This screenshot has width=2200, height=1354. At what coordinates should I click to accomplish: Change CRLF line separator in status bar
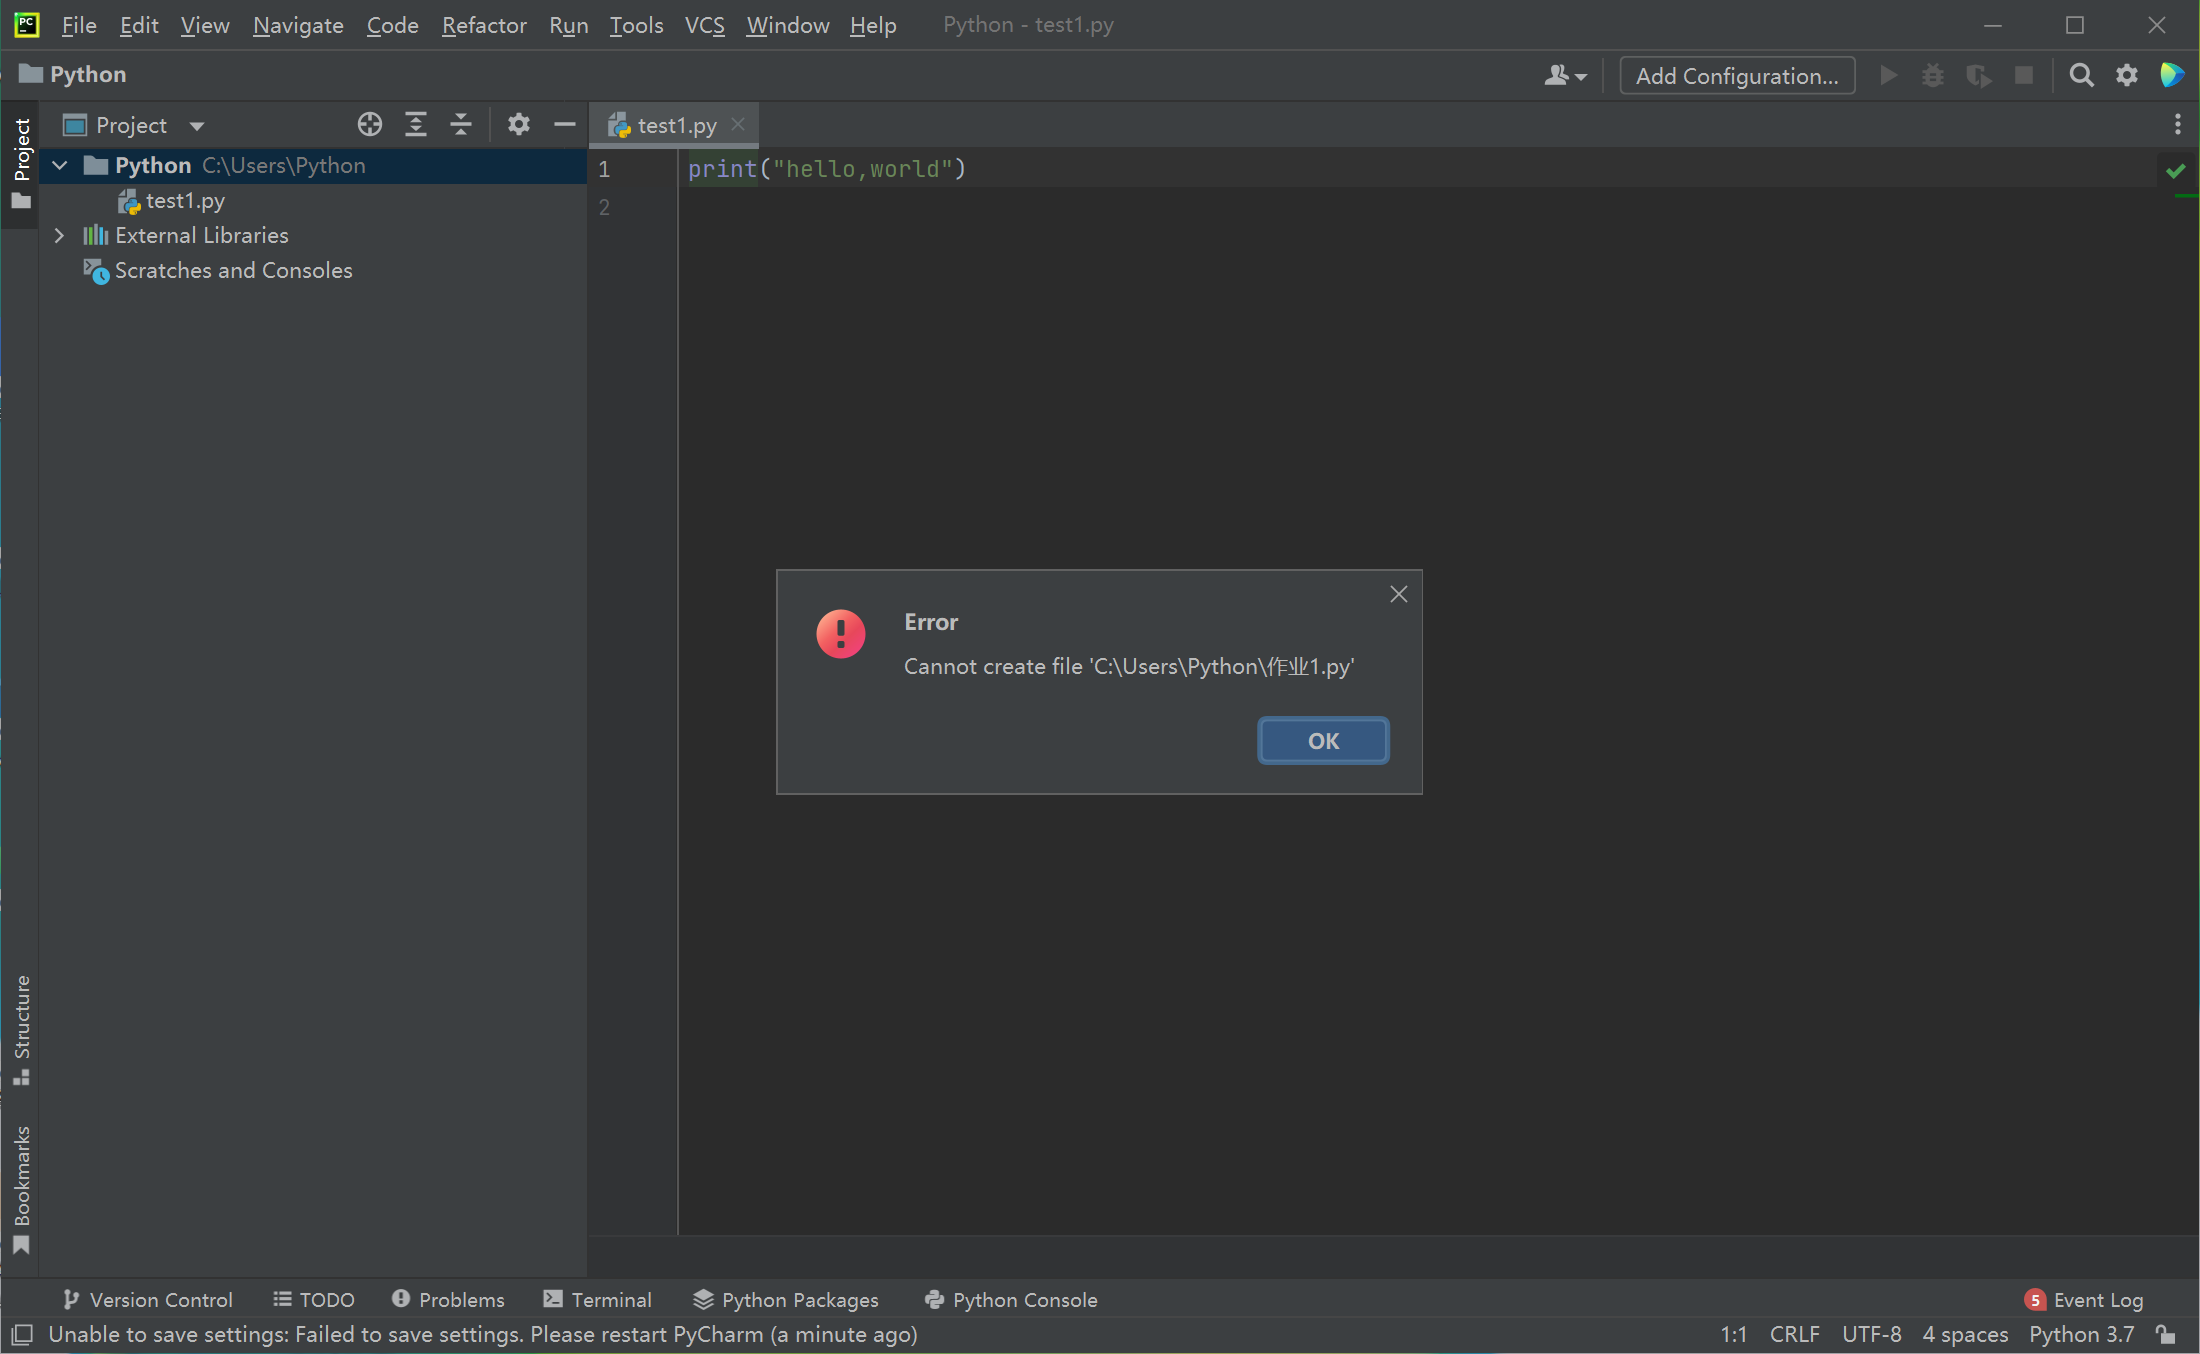point(1795,1334)
